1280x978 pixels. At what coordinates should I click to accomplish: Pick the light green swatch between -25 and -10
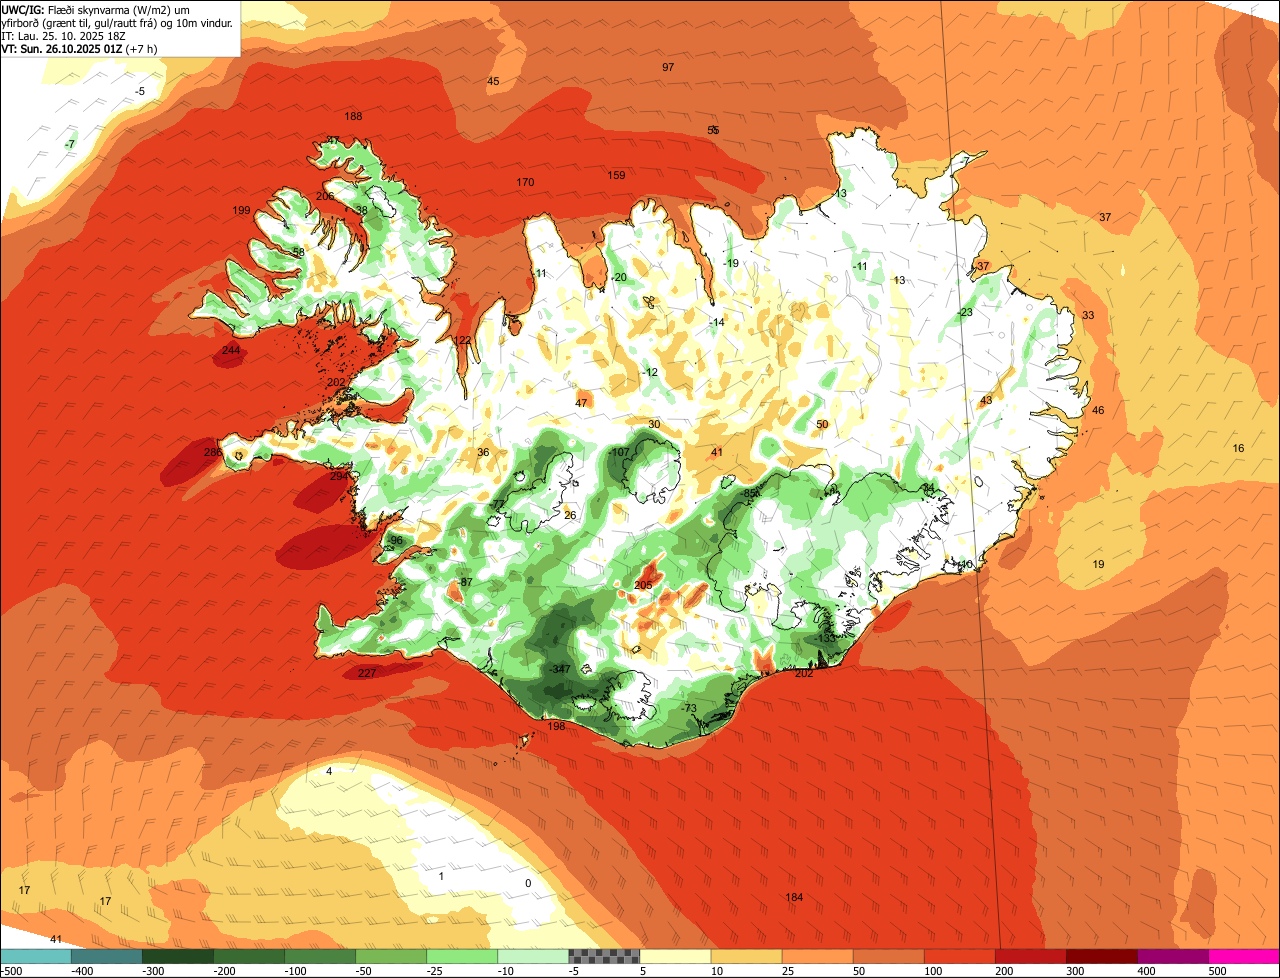point(462,956)
